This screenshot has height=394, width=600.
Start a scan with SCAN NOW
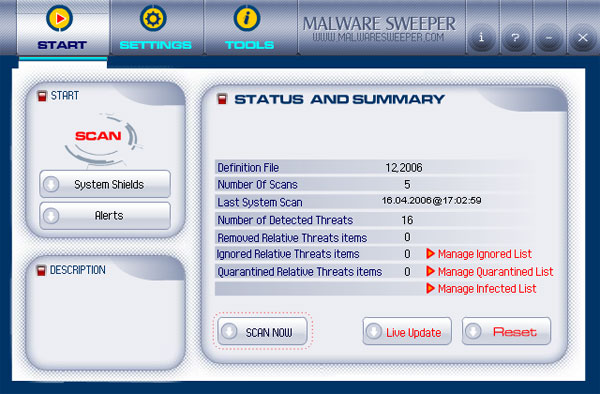point(262,331)
